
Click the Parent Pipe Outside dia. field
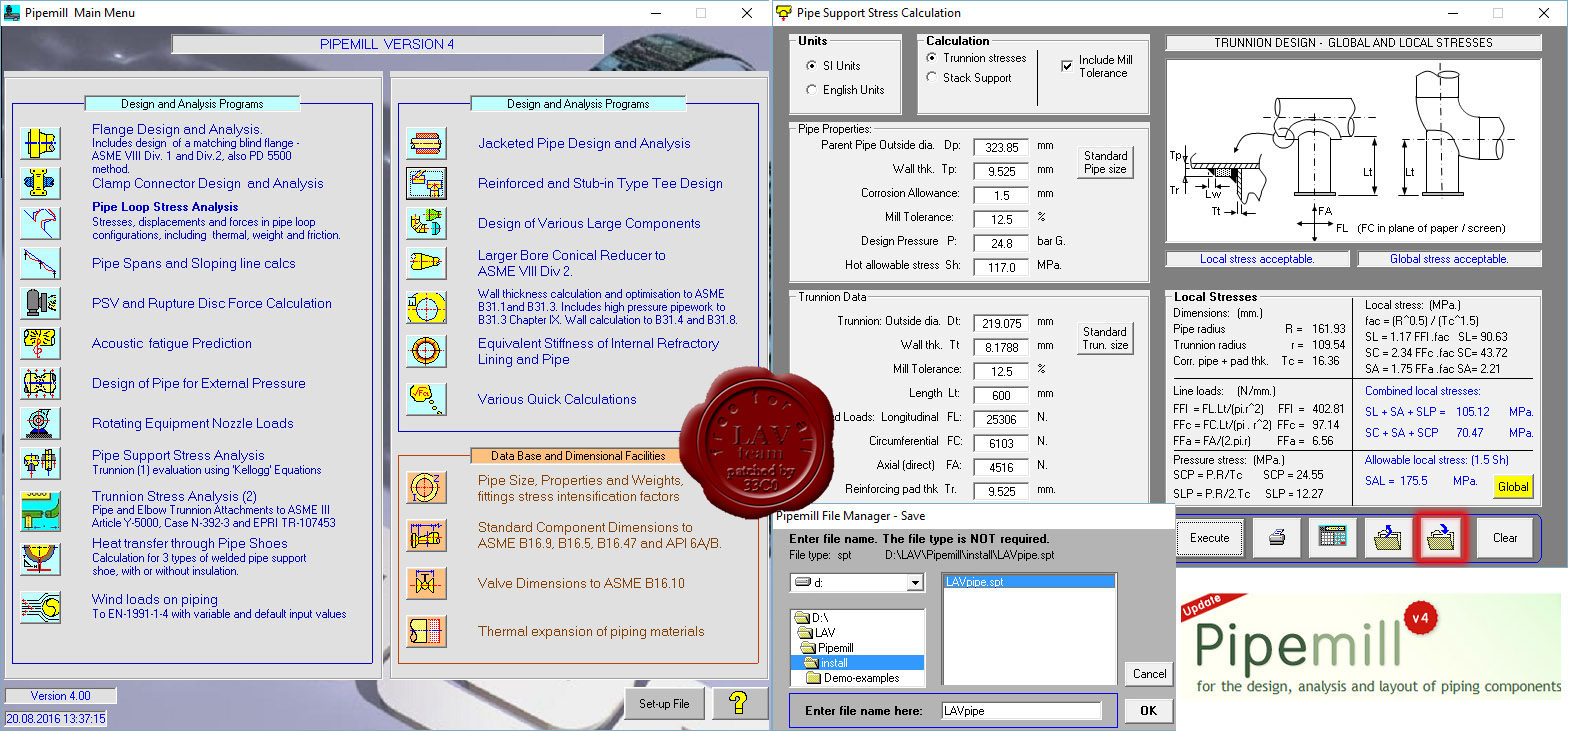[1002, 147]
